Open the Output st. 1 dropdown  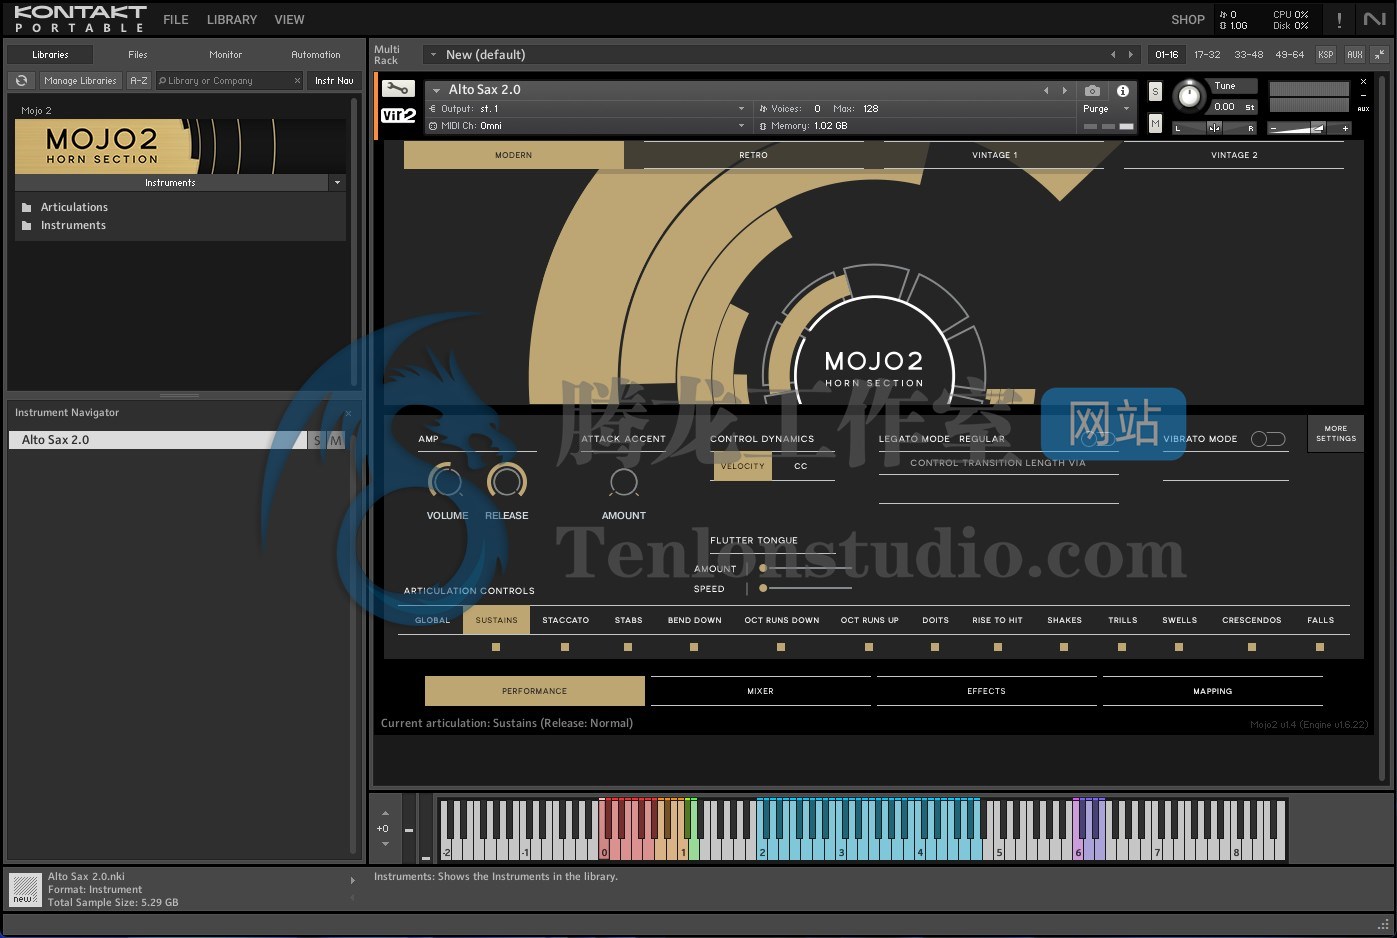tap(741, 108)
